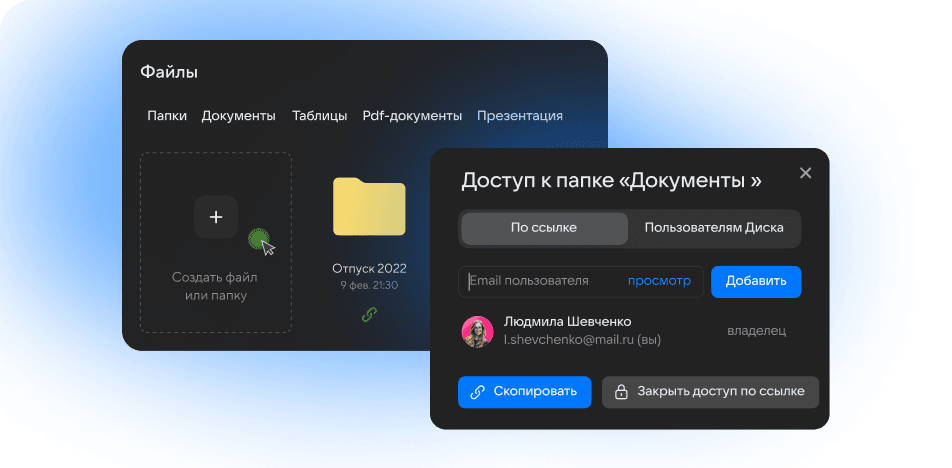Select the По ссылке access option
This screenshot has height=468, width=952.
point(545,228)
